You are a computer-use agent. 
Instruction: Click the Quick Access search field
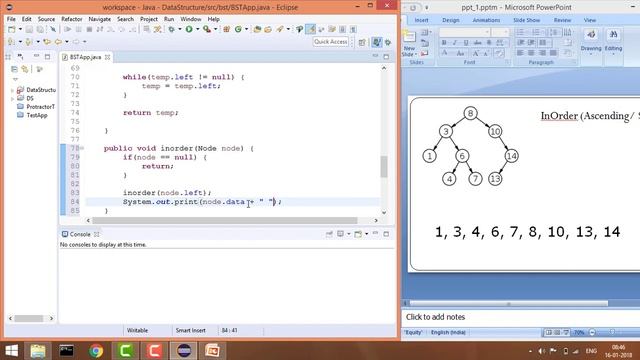[331, 42]
